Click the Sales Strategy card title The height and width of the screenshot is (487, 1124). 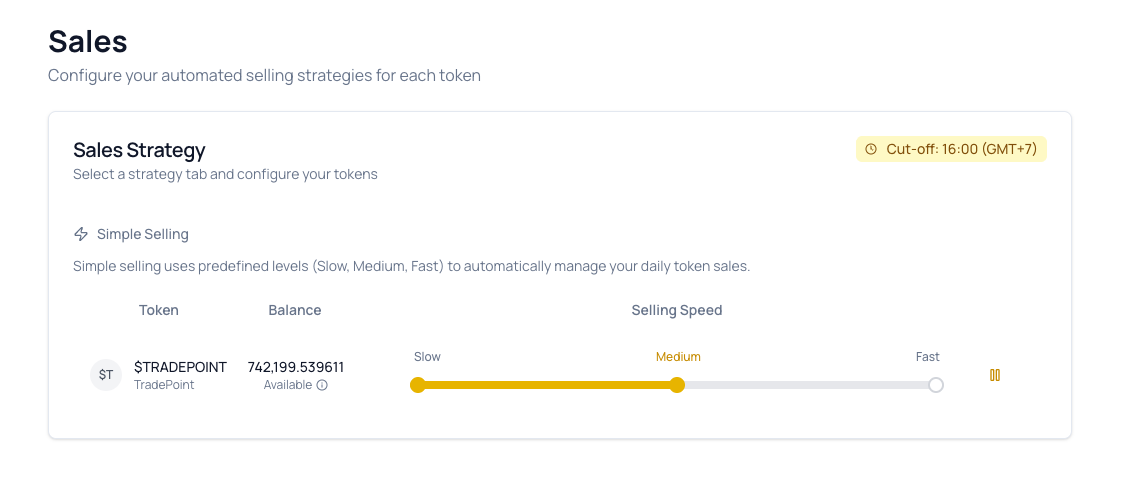(139, 150)
